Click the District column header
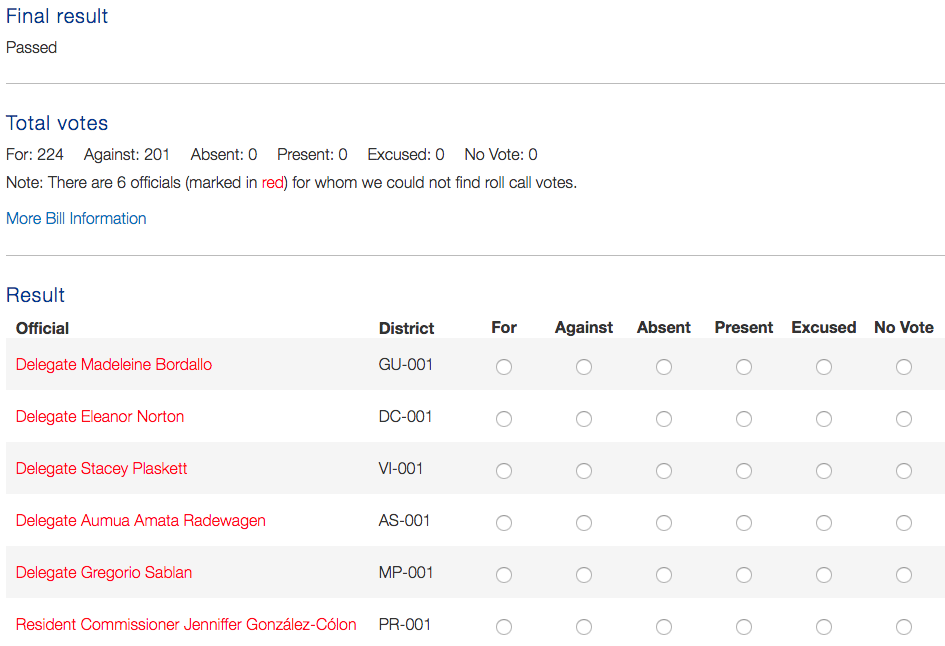The image size is (945, 646). pyautogui.click(x=406, y=328)
